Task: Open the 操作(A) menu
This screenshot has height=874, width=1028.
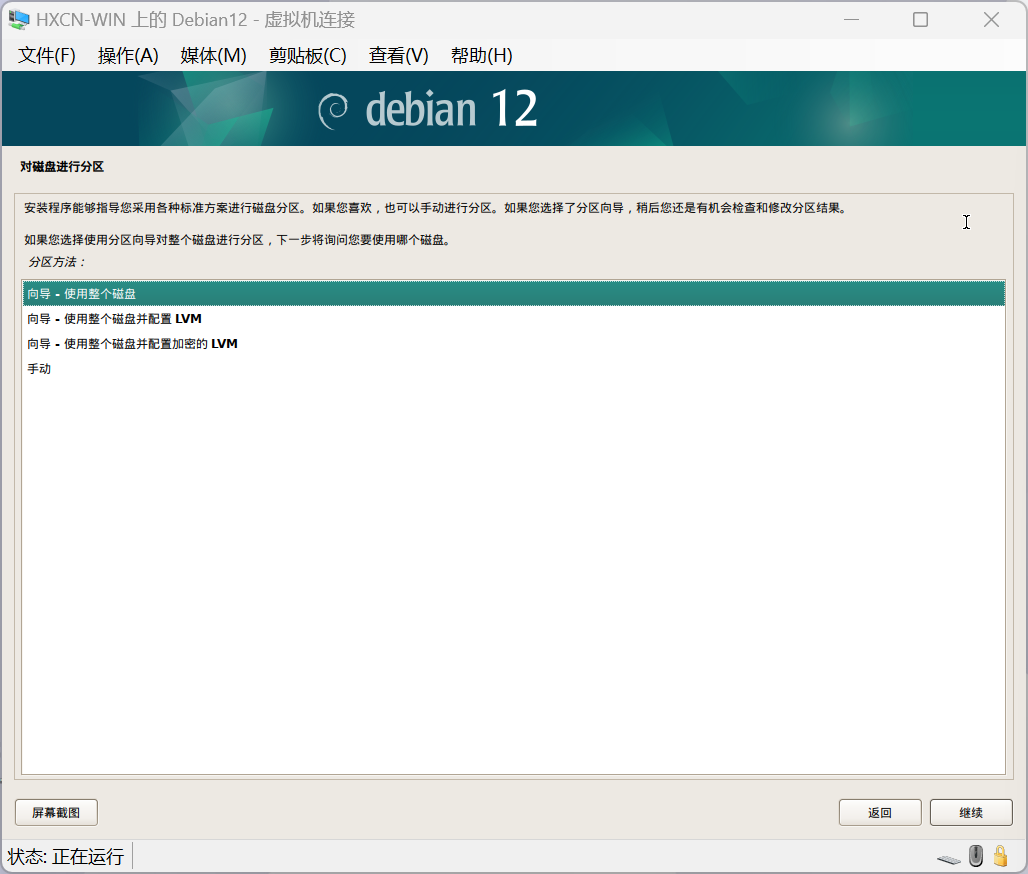Action: pos(128,56)
